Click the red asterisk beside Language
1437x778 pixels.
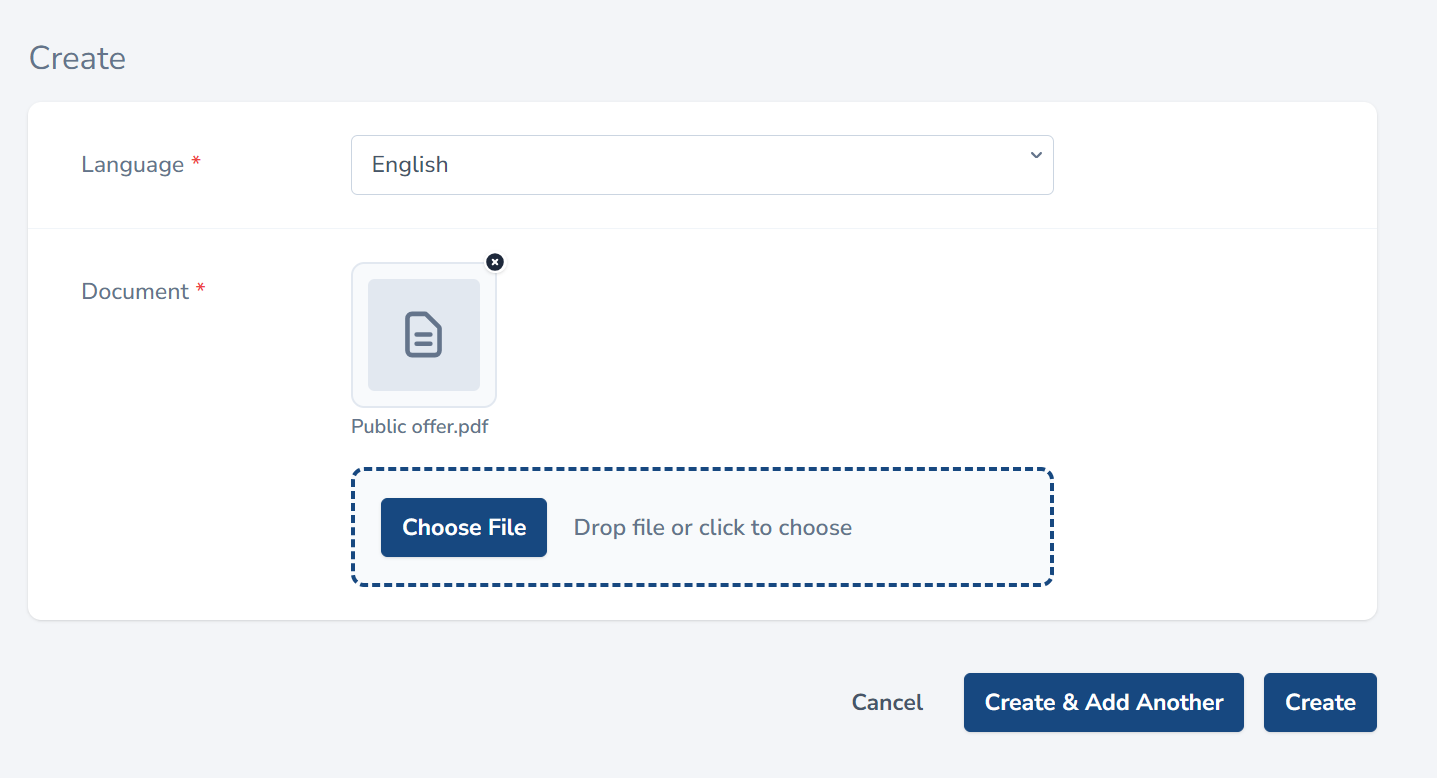tap(196, 163)
